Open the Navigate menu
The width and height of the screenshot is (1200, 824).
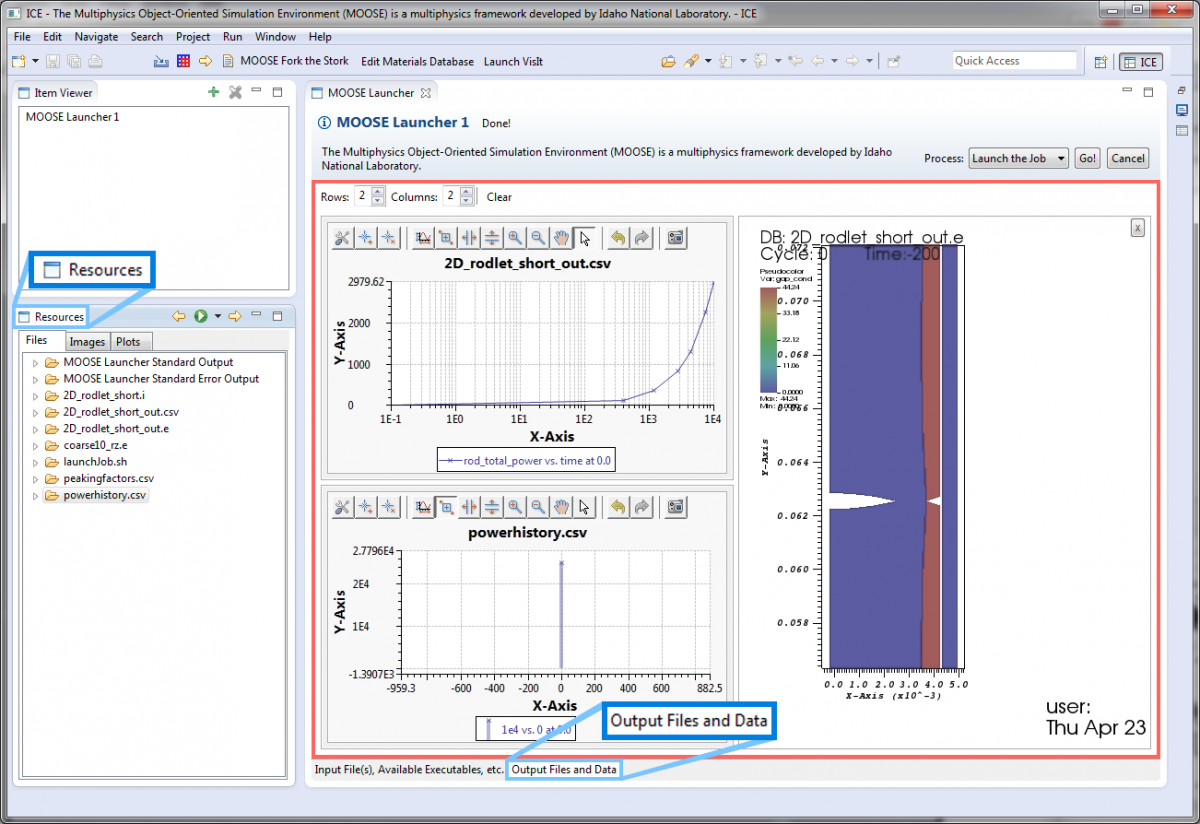point(96,36)
